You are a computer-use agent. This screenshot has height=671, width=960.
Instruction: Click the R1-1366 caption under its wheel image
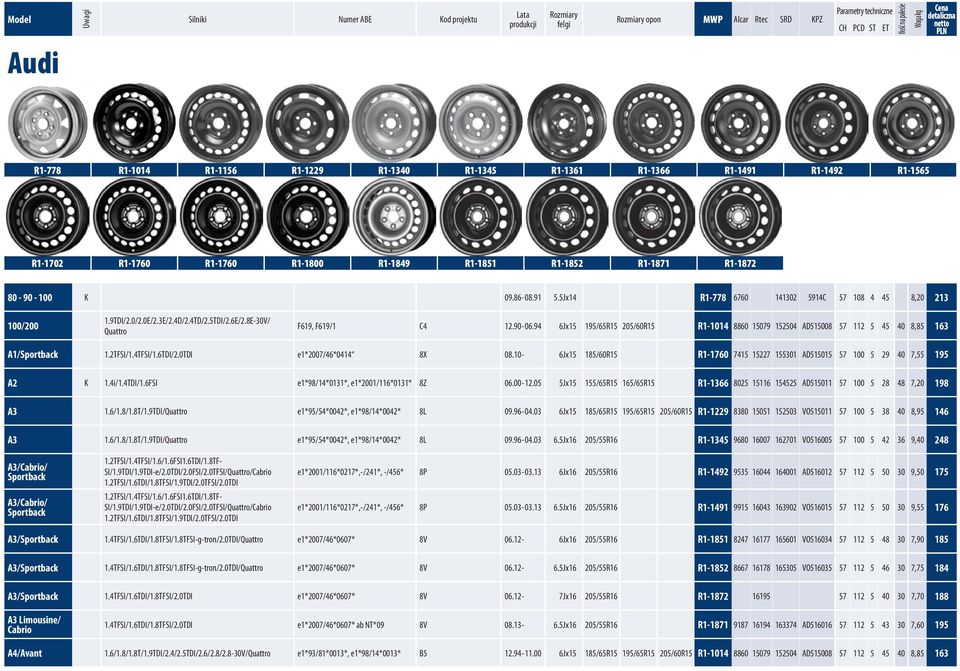654,170
